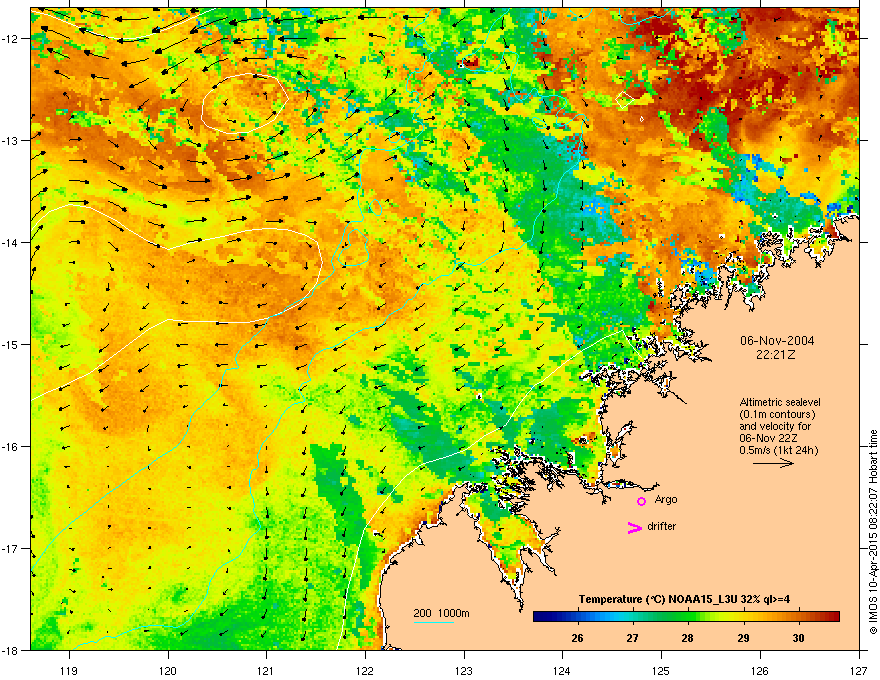Click the Temperature NOAA15_L3U colorbar title

pyautogui.click(x=684, y=599)
